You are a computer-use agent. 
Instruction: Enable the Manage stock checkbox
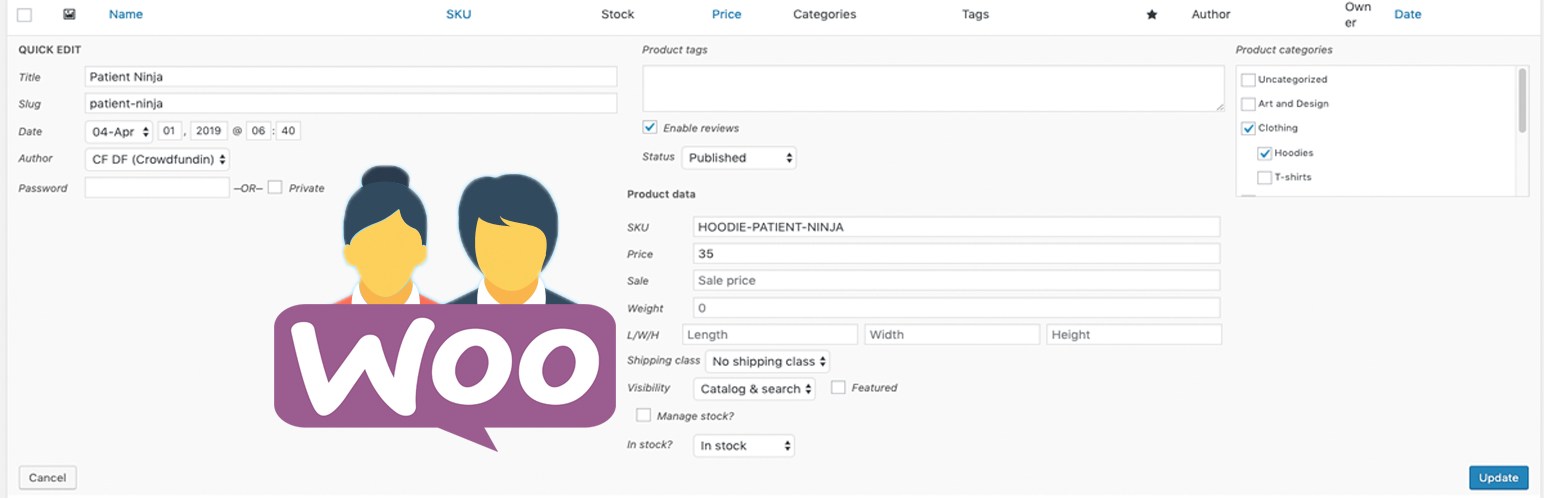[x=644, y=415]
